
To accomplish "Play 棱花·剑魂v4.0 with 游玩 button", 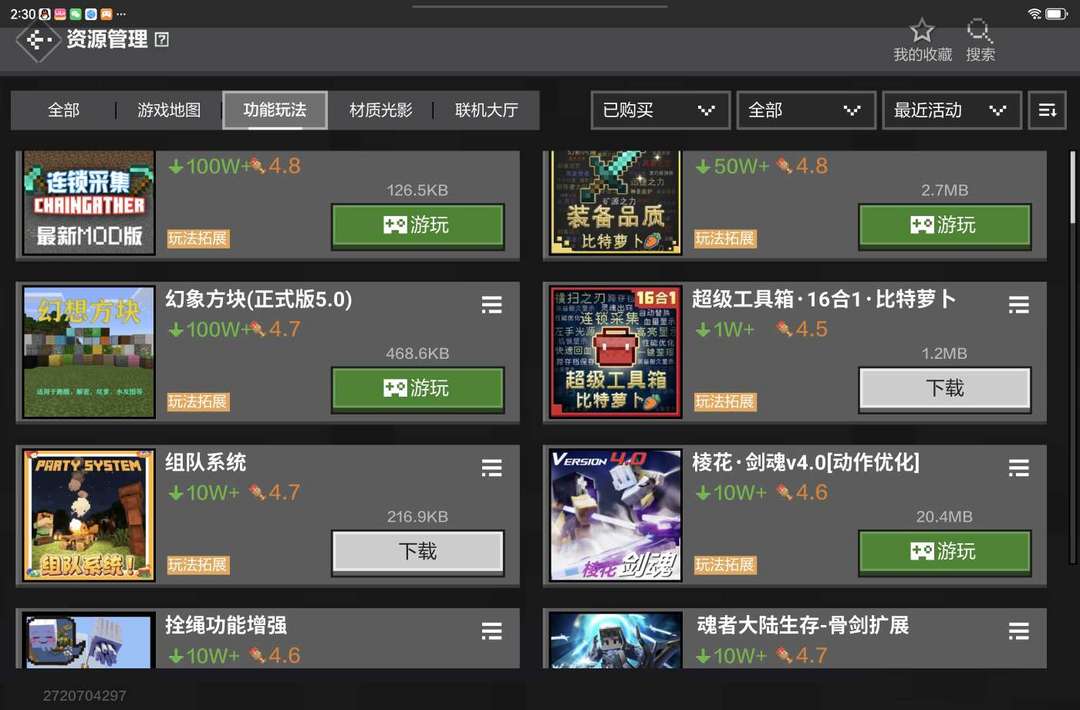I will 944,552.
